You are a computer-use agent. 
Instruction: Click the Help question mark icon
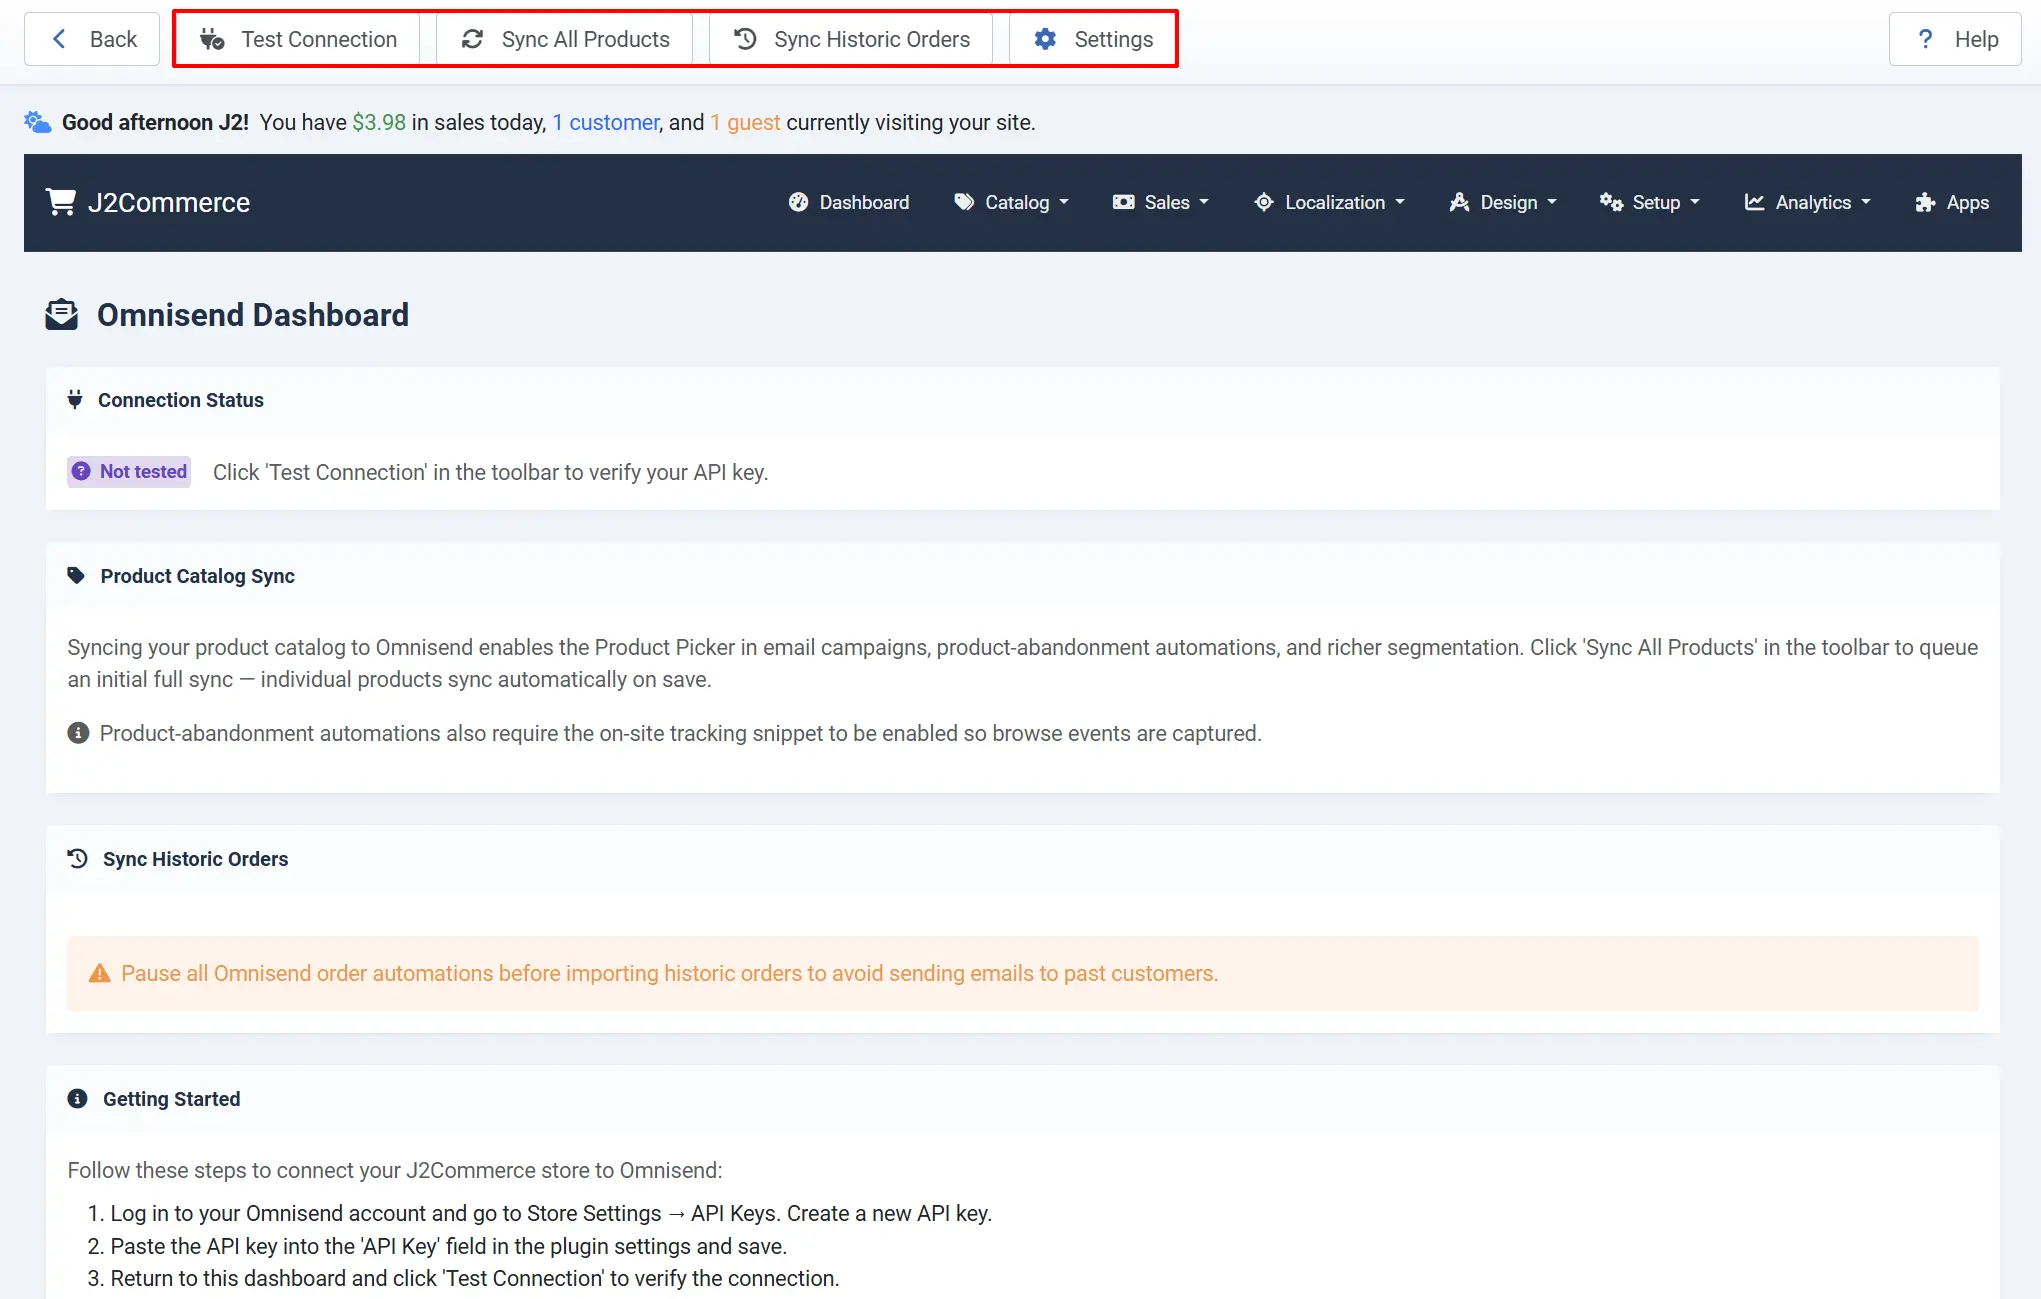coord(1925,39)
